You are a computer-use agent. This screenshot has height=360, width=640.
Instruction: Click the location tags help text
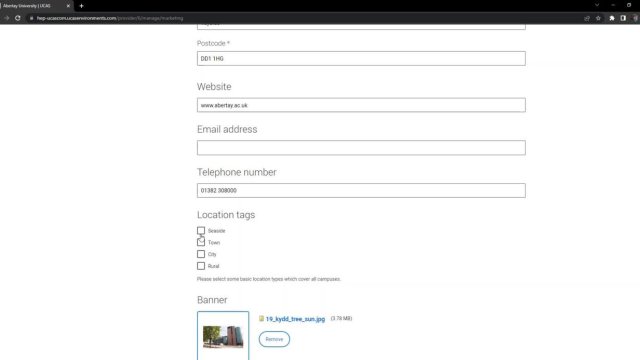(x=269, y=279)
